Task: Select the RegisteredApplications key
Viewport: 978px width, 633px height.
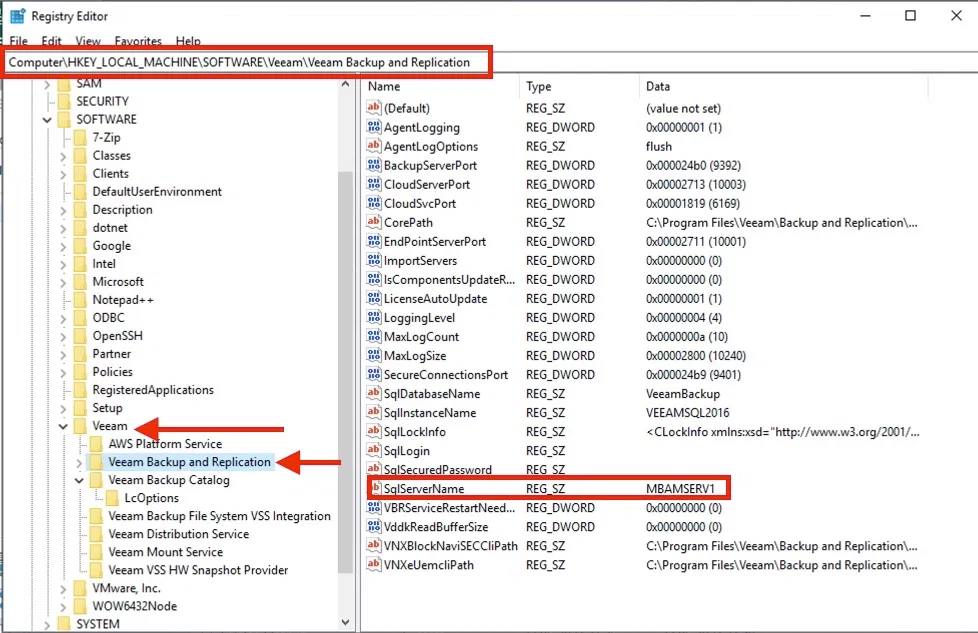Action: pos(153,390)
